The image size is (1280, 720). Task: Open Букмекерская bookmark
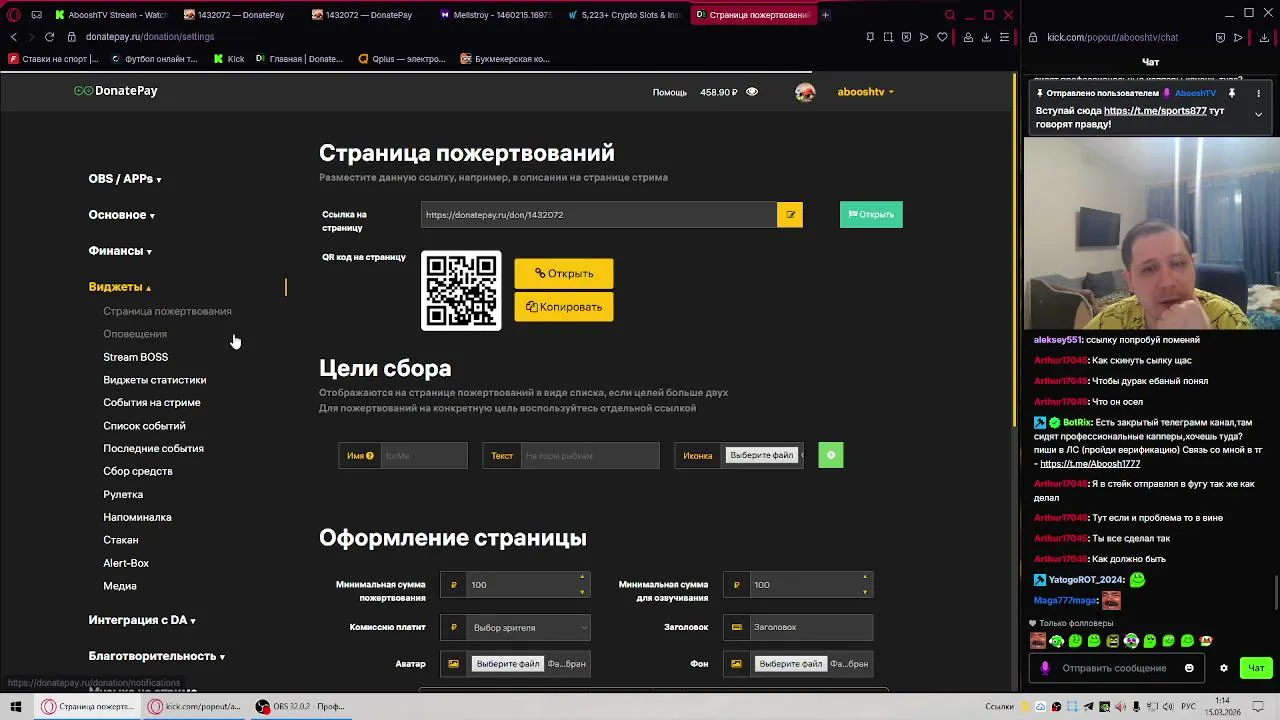(505, 59)
